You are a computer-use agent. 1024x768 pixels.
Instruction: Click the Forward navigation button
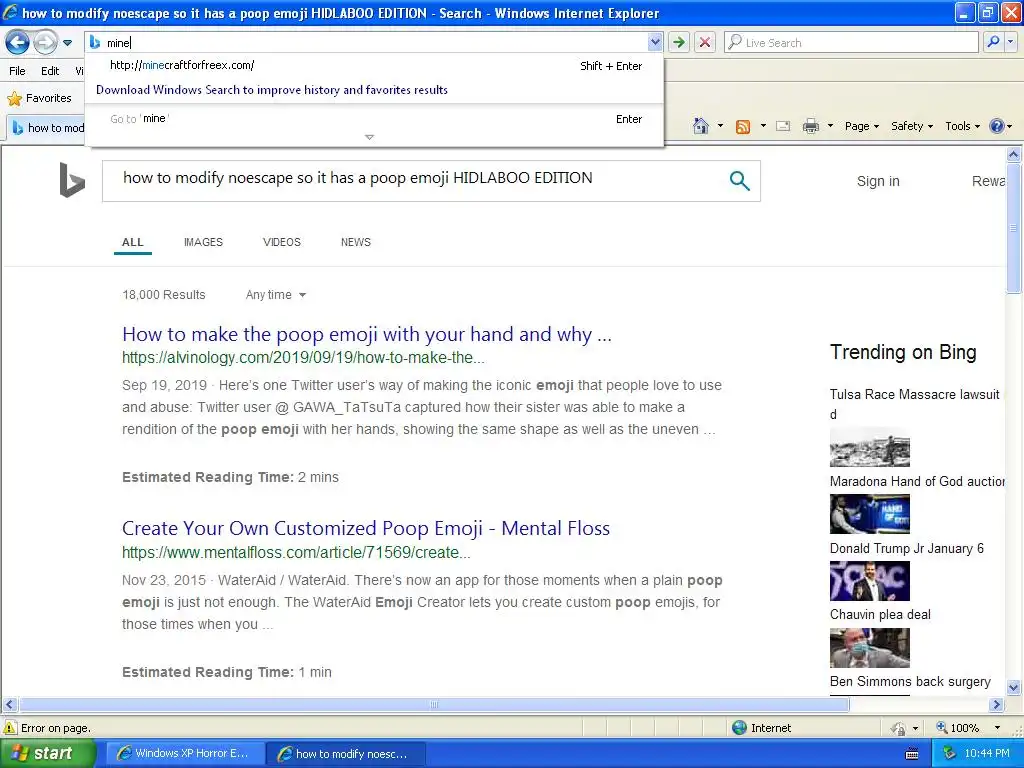point(45,42)
